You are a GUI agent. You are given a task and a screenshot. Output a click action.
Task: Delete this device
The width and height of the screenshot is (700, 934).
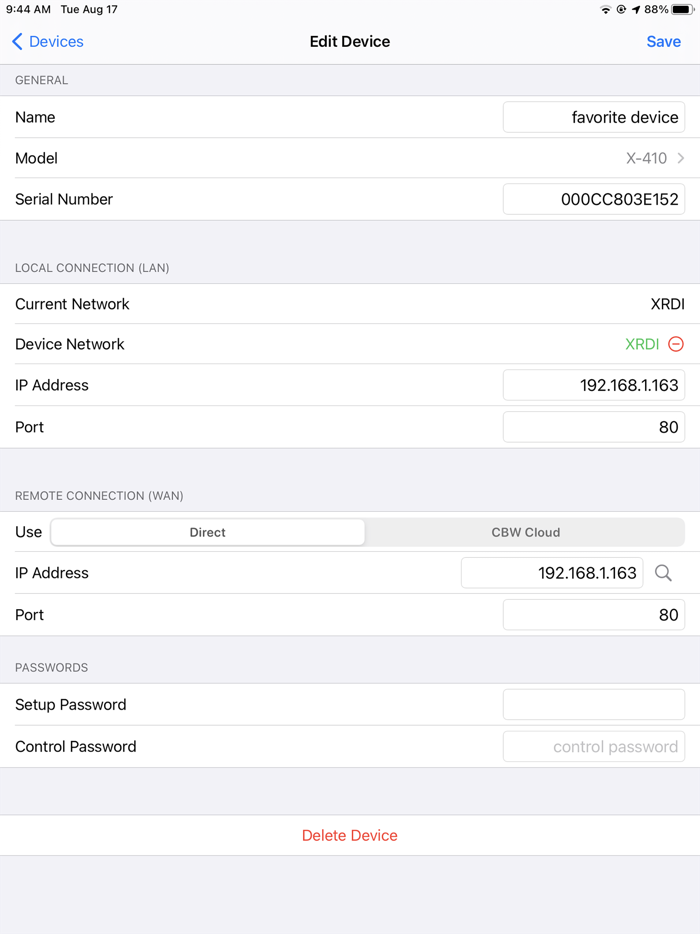click(349, 835)
